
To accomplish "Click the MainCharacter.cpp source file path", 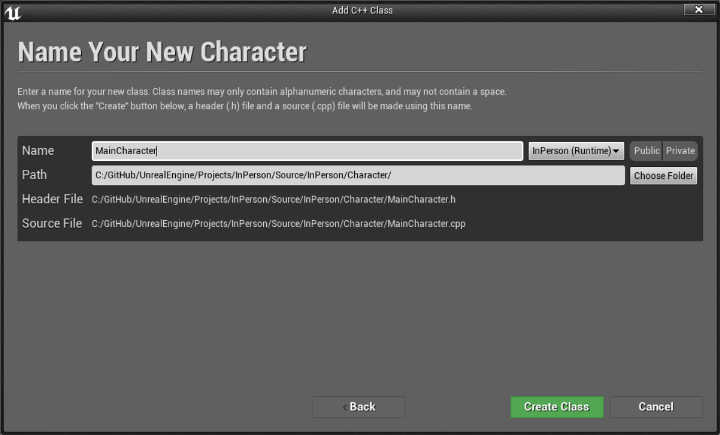I will point(278,224).
